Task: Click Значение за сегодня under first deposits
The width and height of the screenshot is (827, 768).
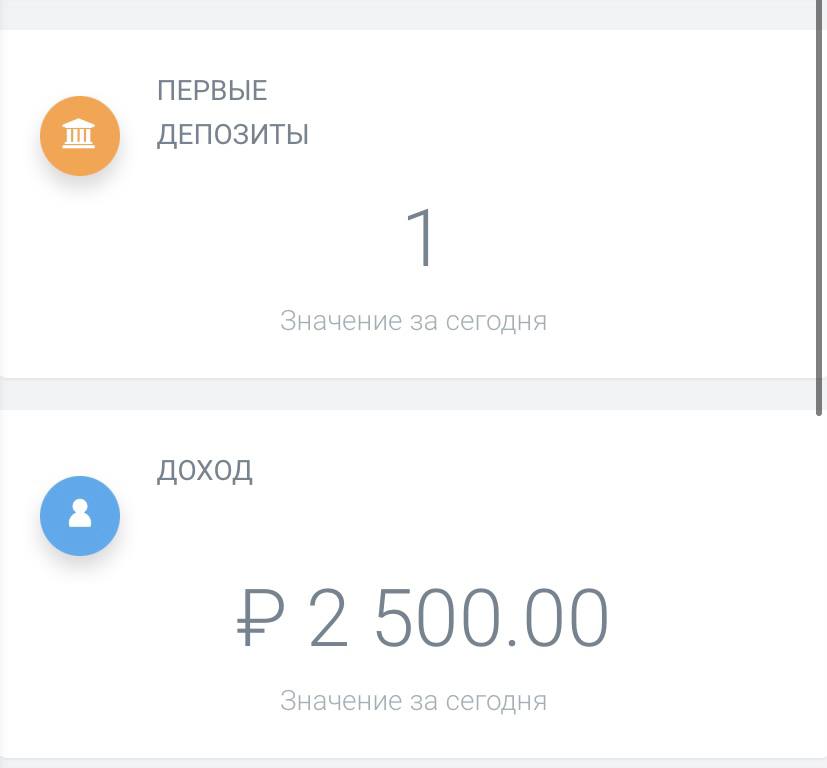Action: coord(413,321)
